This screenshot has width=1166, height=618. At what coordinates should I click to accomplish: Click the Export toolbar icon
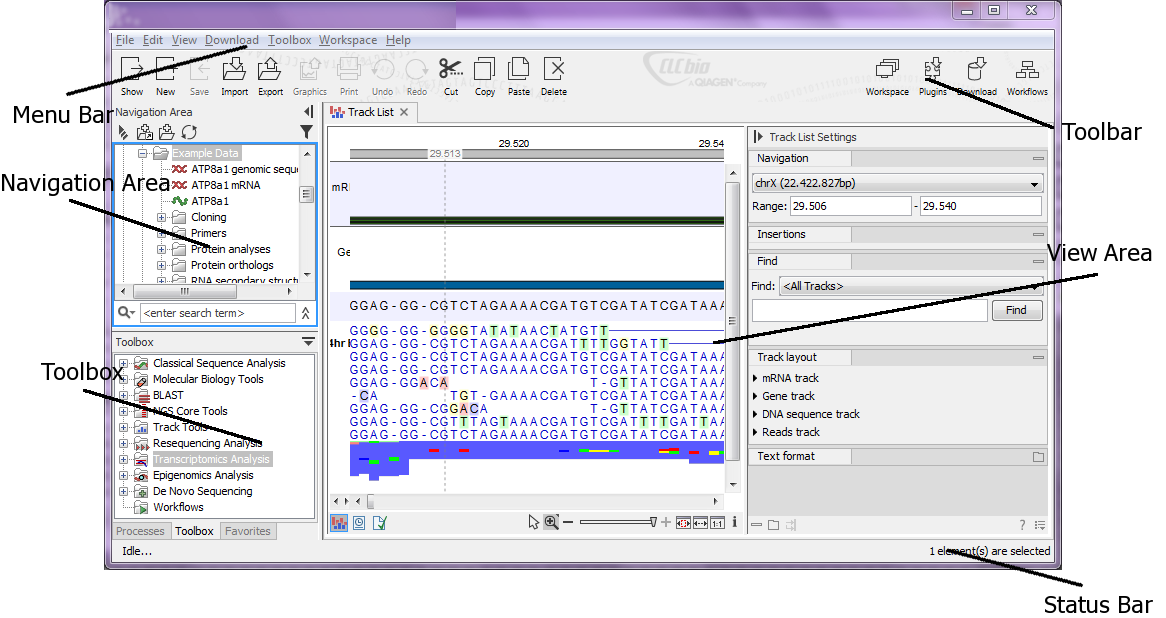coord(269,70)
